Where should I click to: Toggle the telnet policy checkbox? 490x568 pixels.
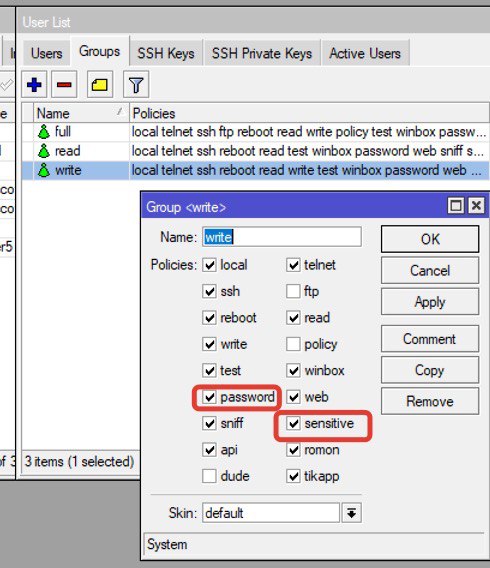coord(293,265)
